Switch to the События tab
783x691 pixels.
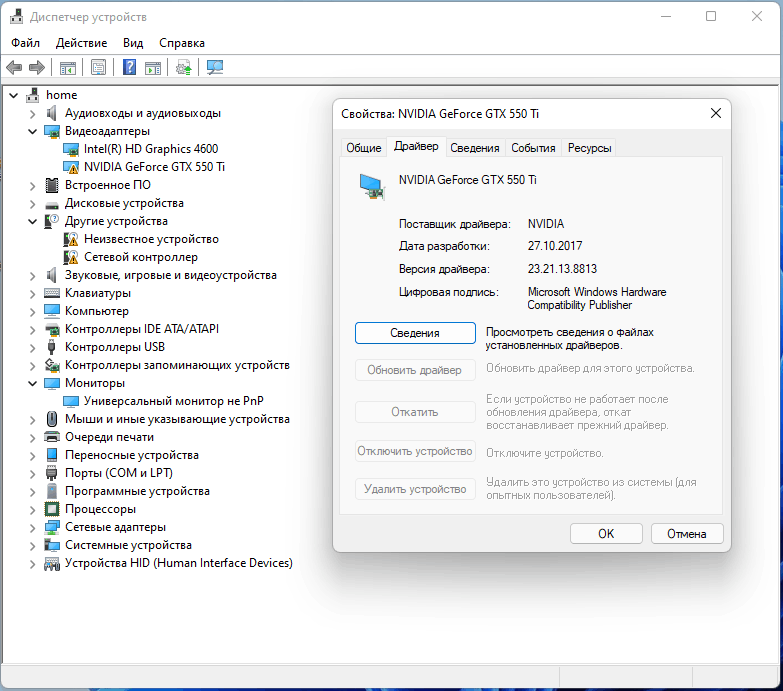(x=533, y=148)
